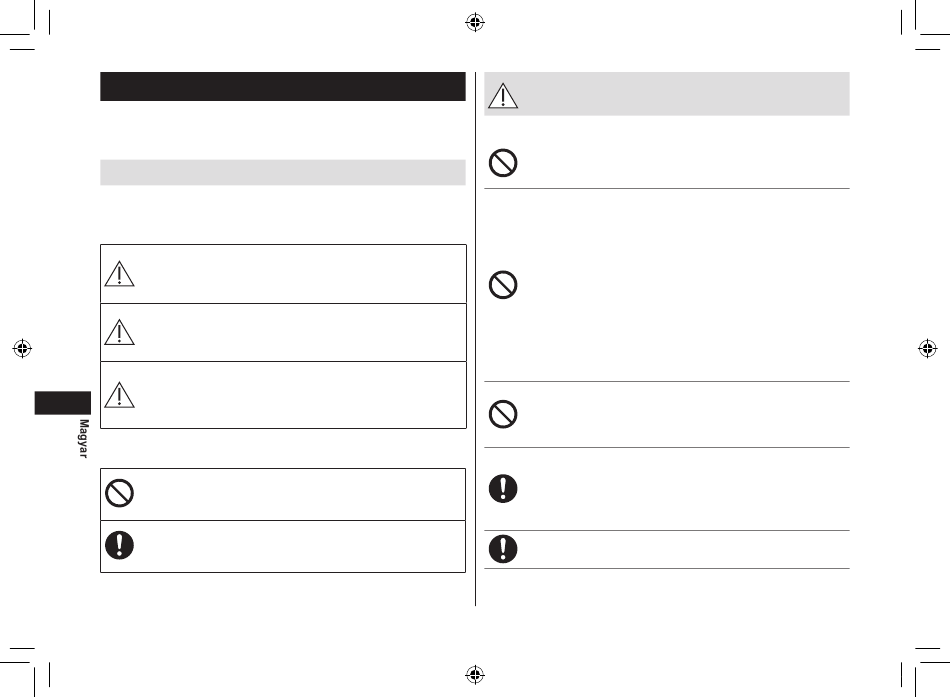Click the upper mandatory exclamation symbol in the right column
950x697 pixels.
point(503,489)
